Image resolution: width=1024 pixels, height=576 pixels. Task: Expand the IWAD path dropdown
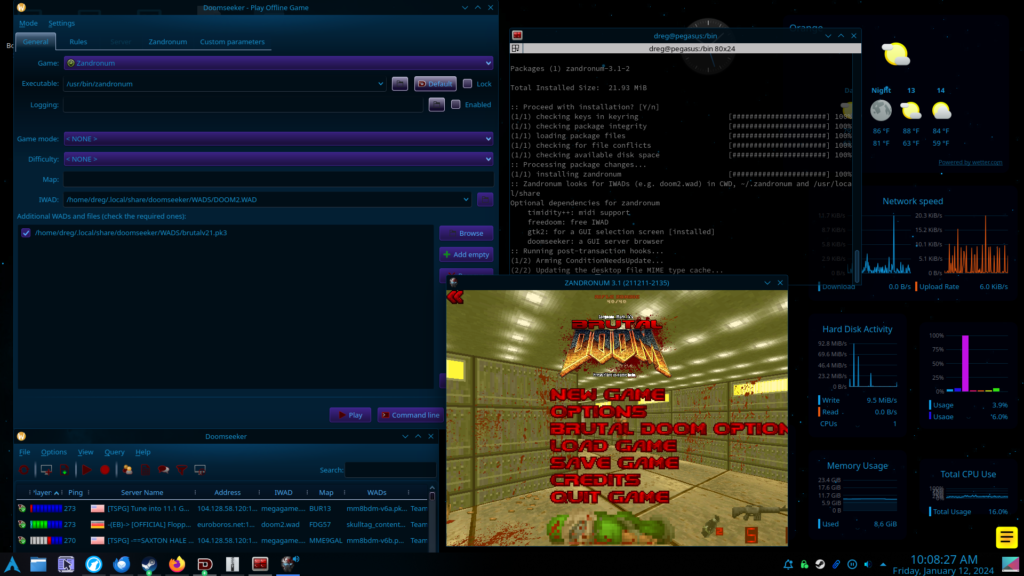(466, 199)
